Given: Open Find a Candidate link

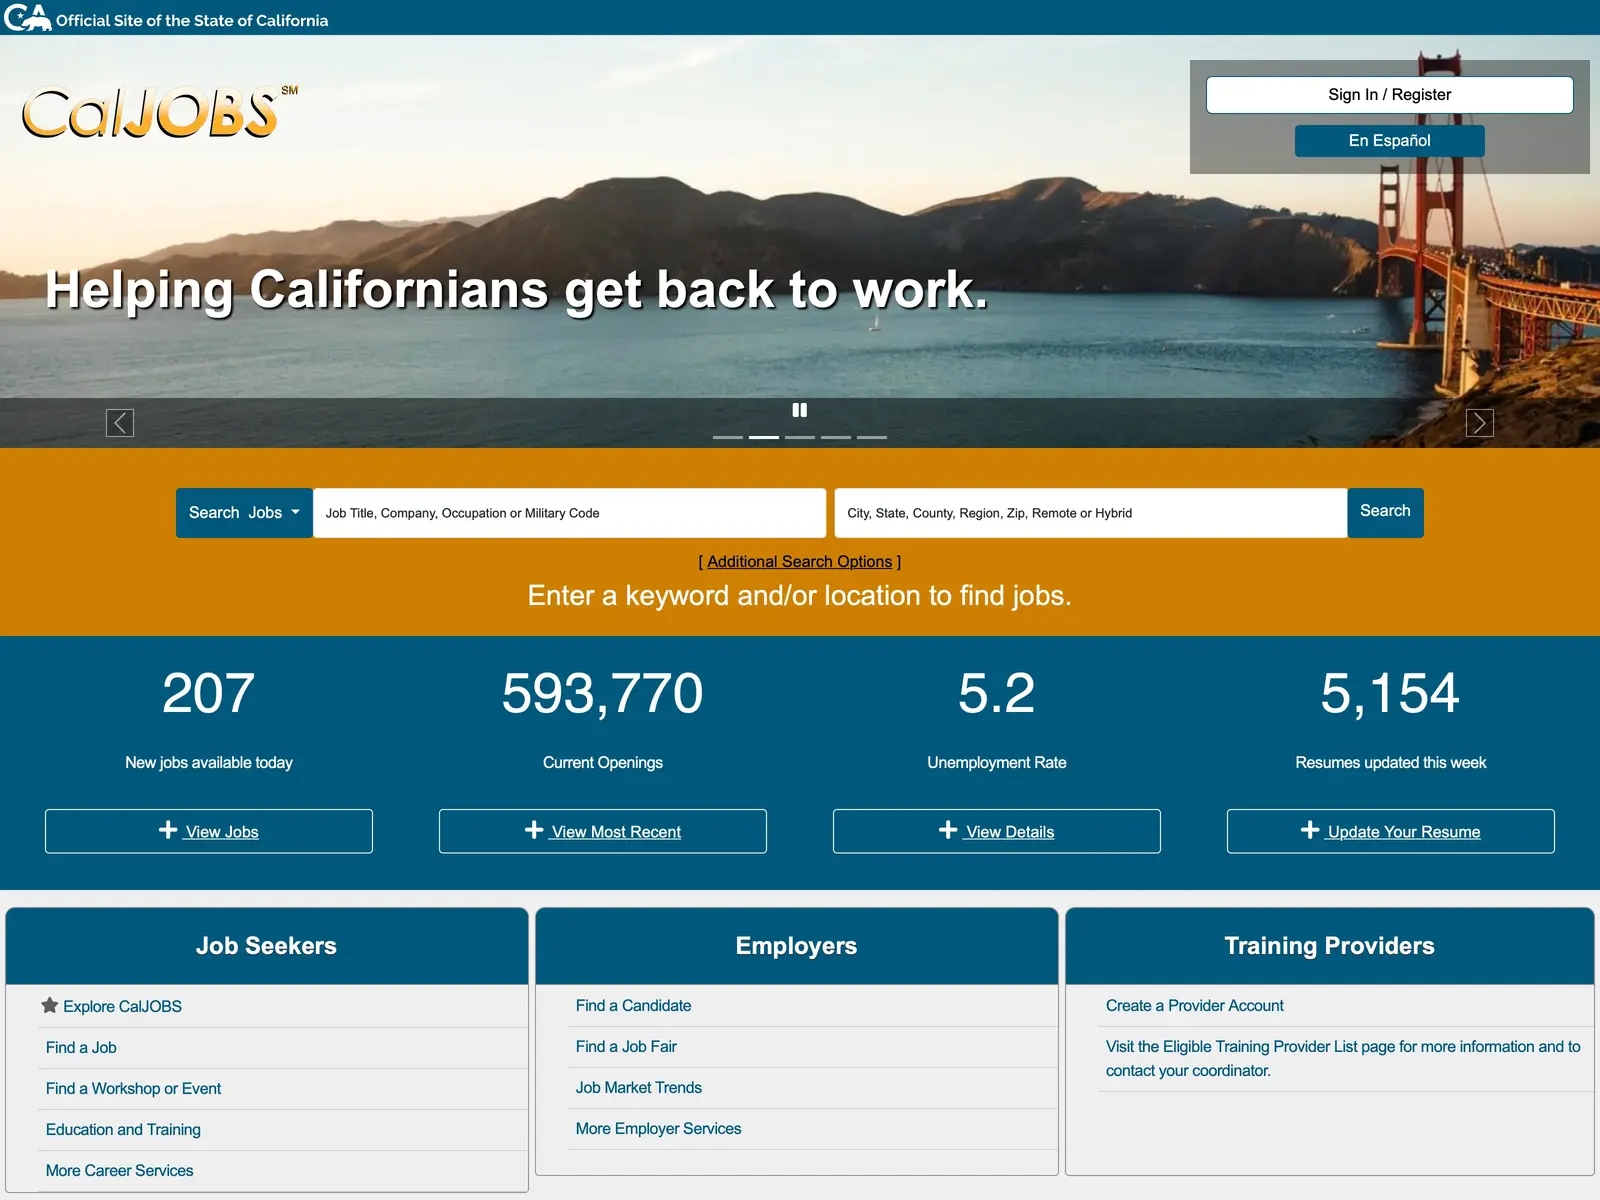Looking at the screenshot, I should coord(633,1005).
